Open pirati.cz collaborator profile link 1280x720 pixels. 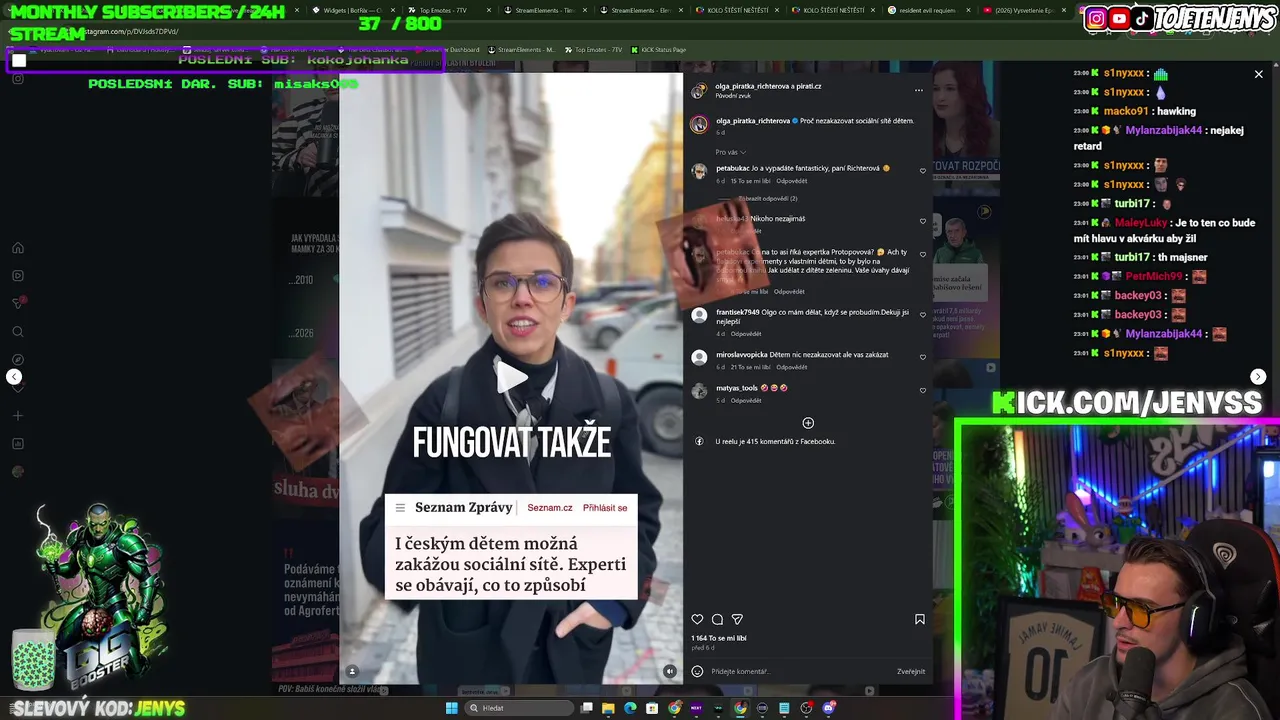[x=809, y=86]
